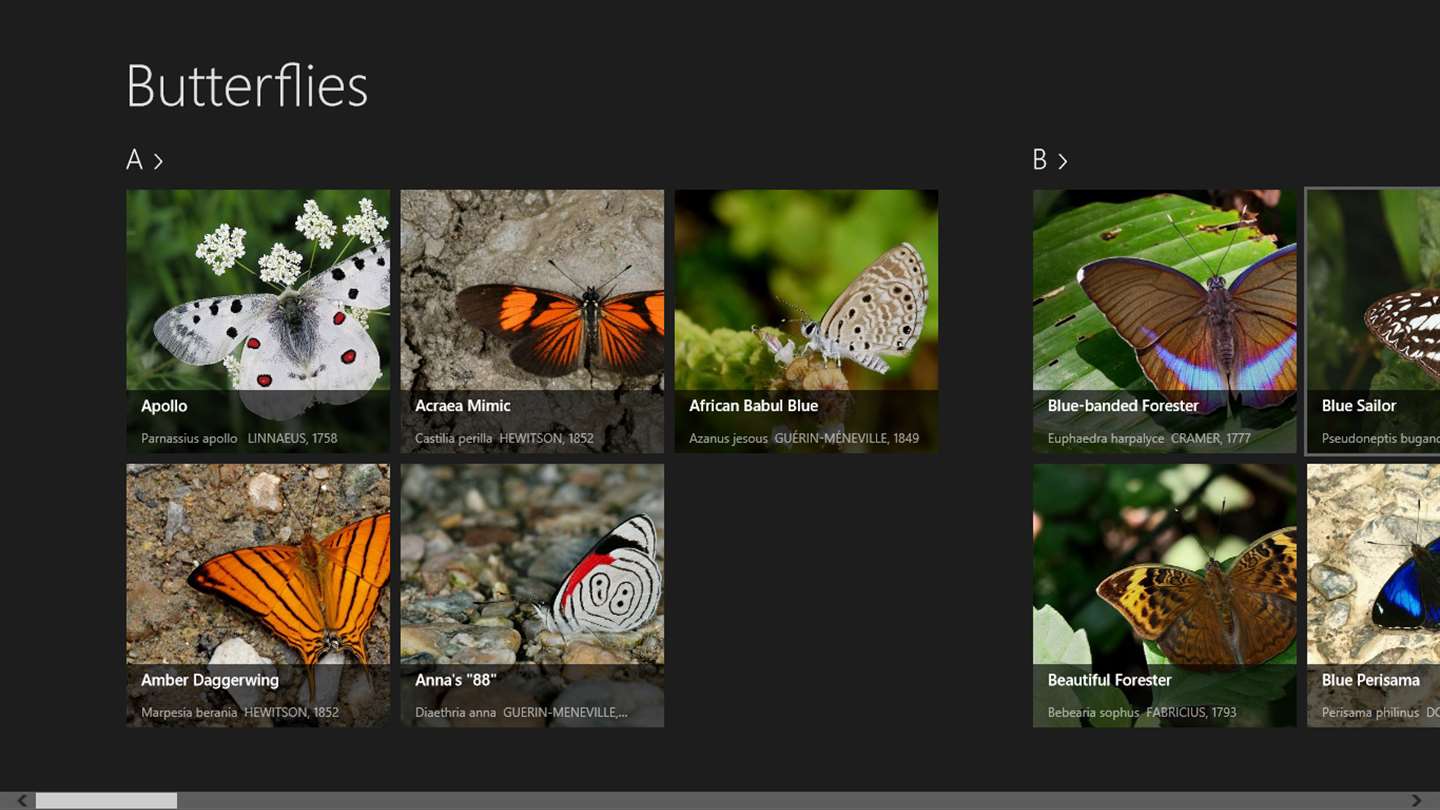The image size is (1440, 810).
Task: Expand the B group chevron
Action: pyautogui.click(x=1062, y=161)
